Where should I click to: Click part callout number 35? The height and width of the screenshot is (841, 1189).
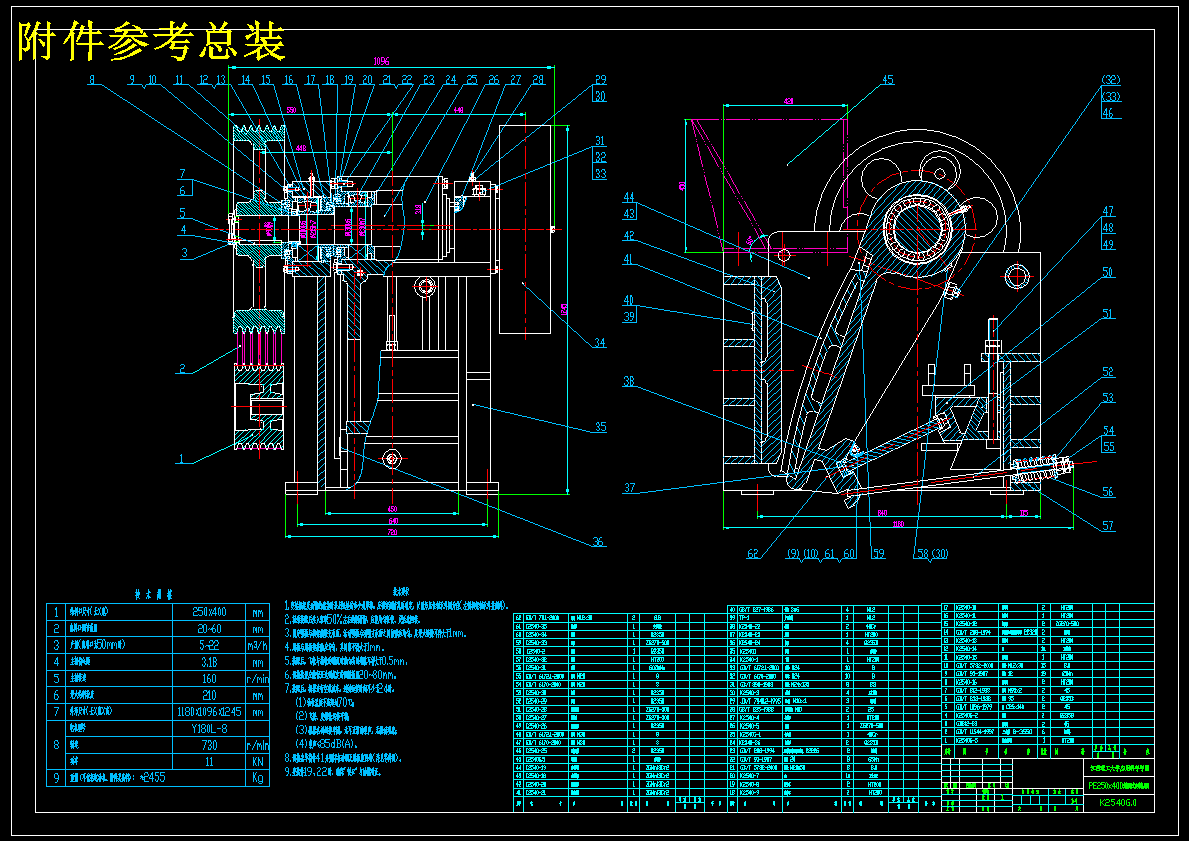601,427
